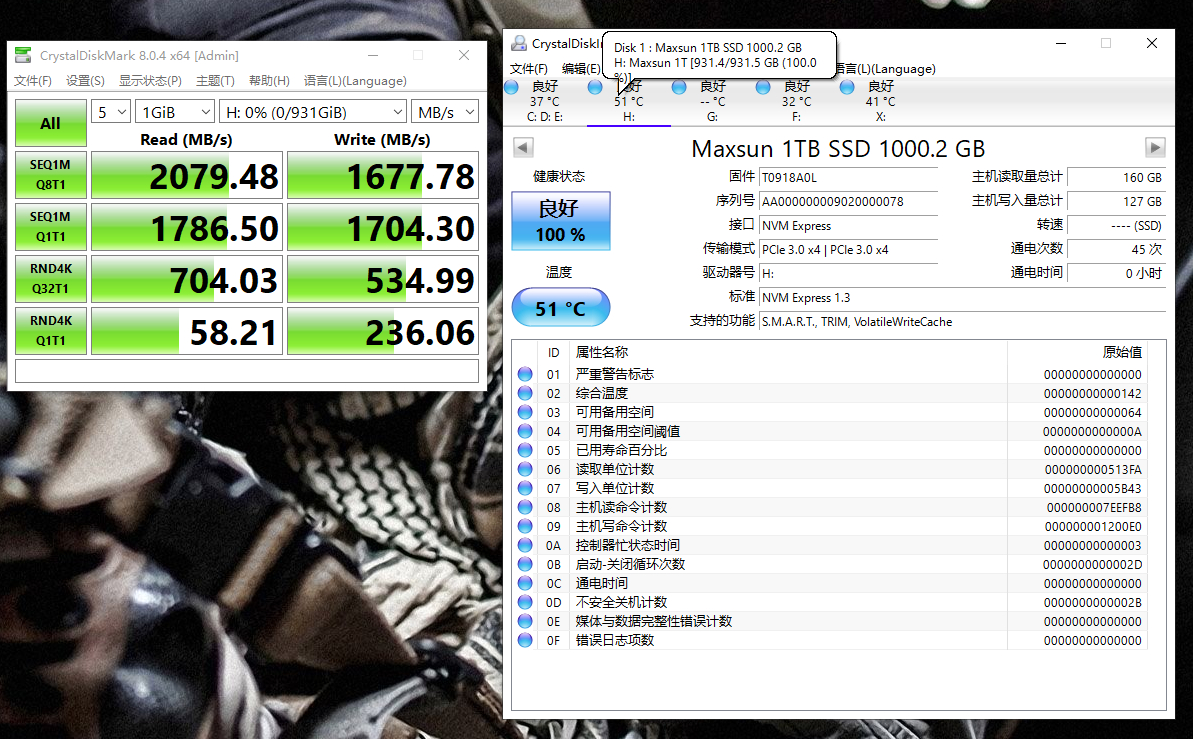Click status orb of attribute 0C 通电时间

pyautogui.click(x=525, y=584)
